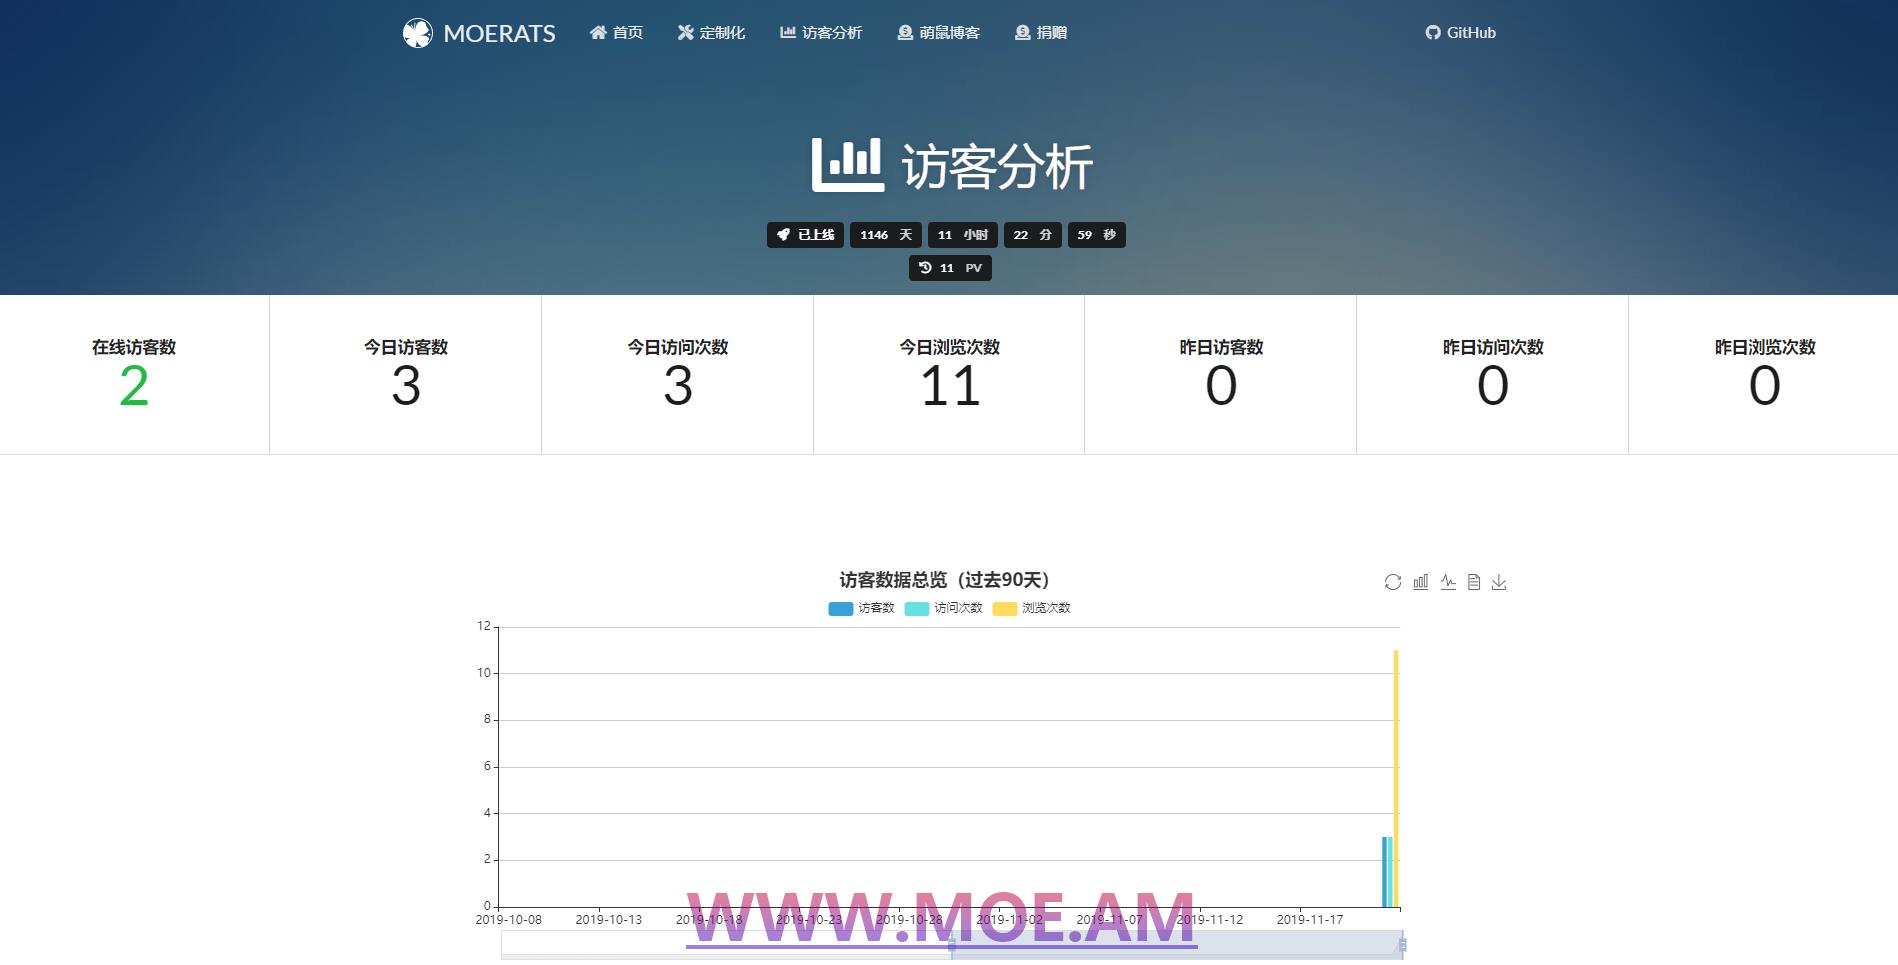The height and width of the screenshot is (965, 1898).
Task: Click the 22 分 minutes badge
Action: pyautogui.click(x=1033, y=235)
